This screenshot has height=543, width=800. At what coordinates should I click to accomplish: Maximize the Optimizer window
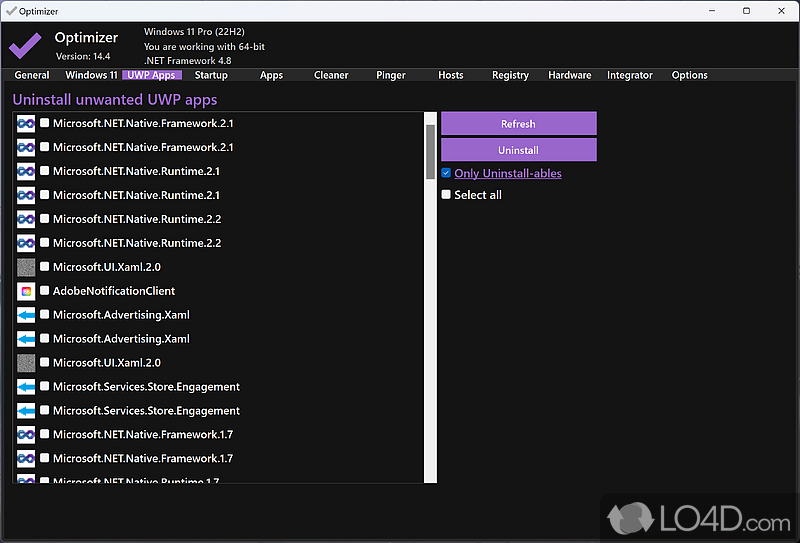[x=746, y=11]
